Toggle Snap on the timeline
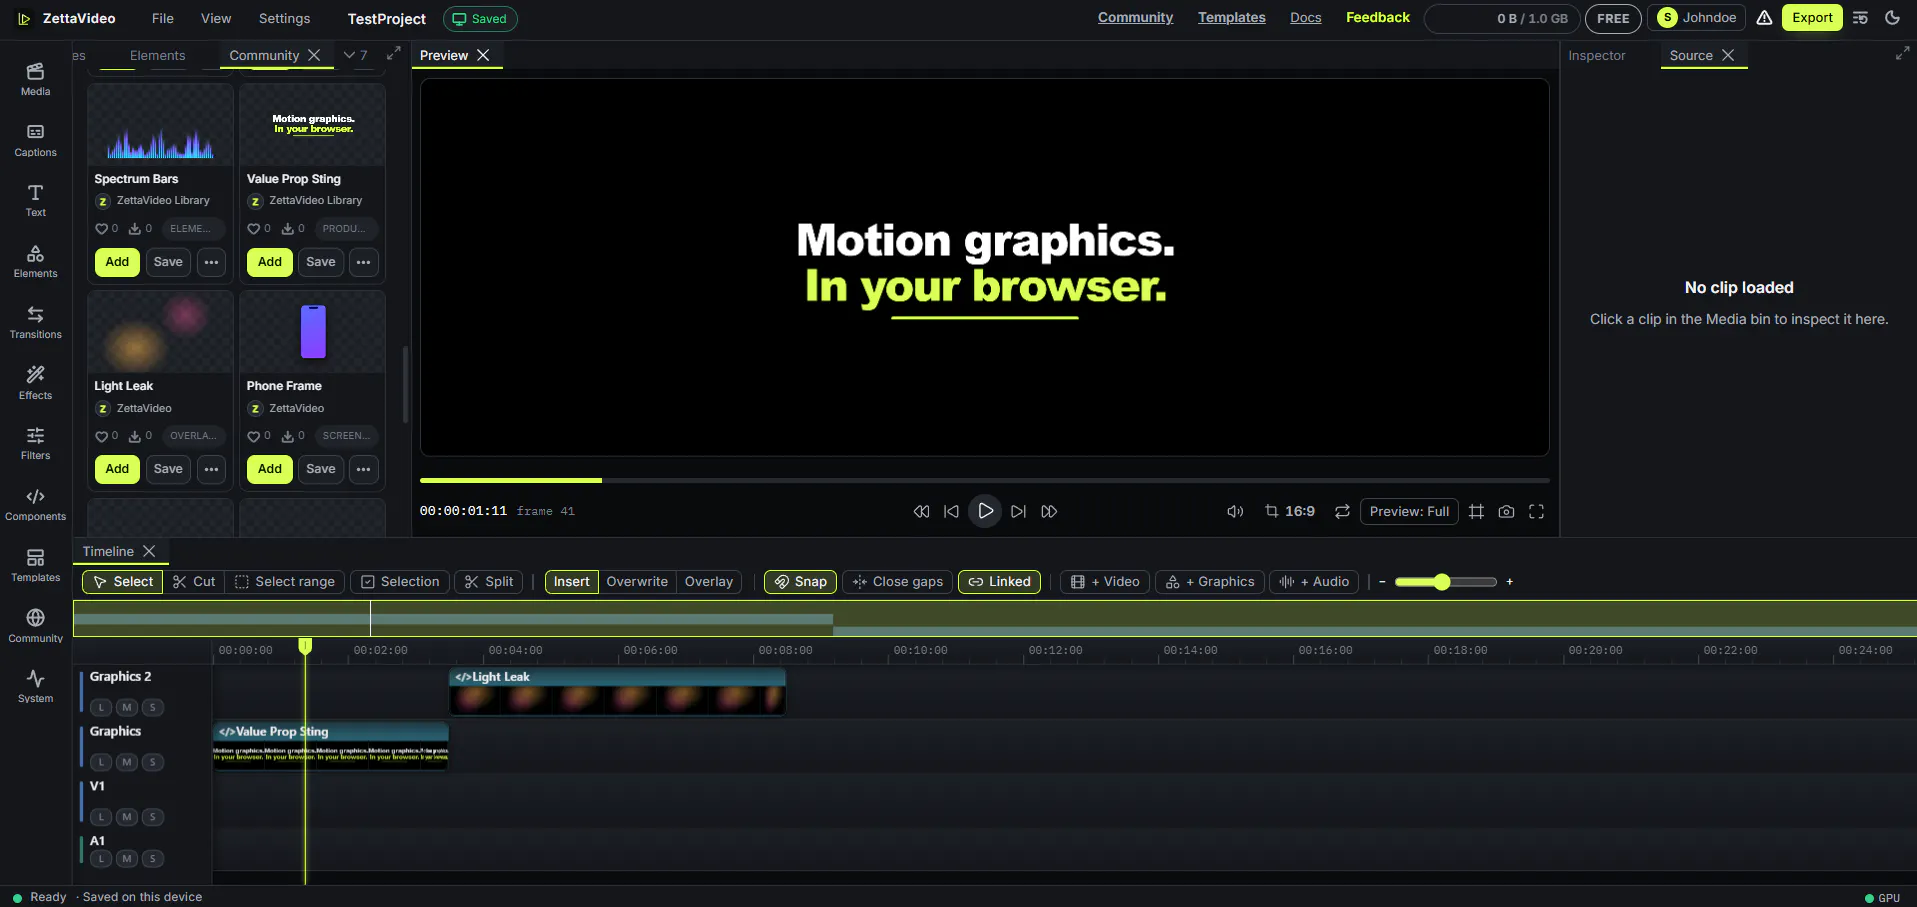1917x907 pixels. [800, 582]
